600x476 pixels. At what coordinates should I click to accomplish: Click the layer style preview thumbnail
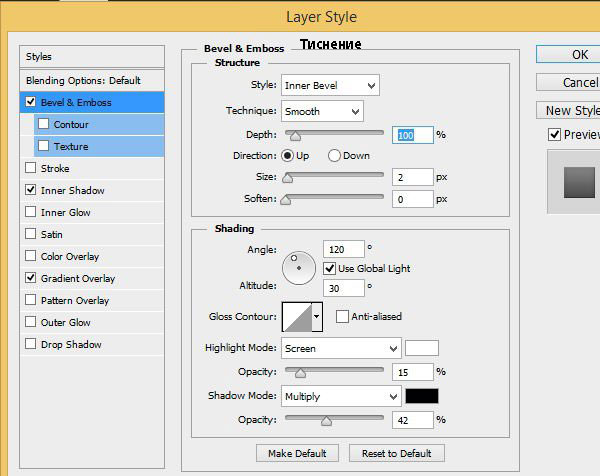pos(578,182)
